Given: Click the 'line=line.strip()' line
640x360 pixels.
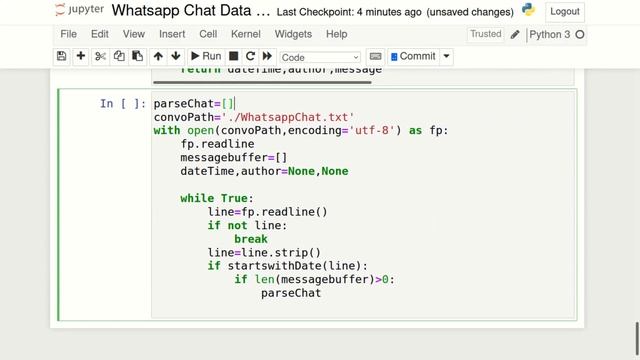Looking at the screenshot, I should [264, 253].
